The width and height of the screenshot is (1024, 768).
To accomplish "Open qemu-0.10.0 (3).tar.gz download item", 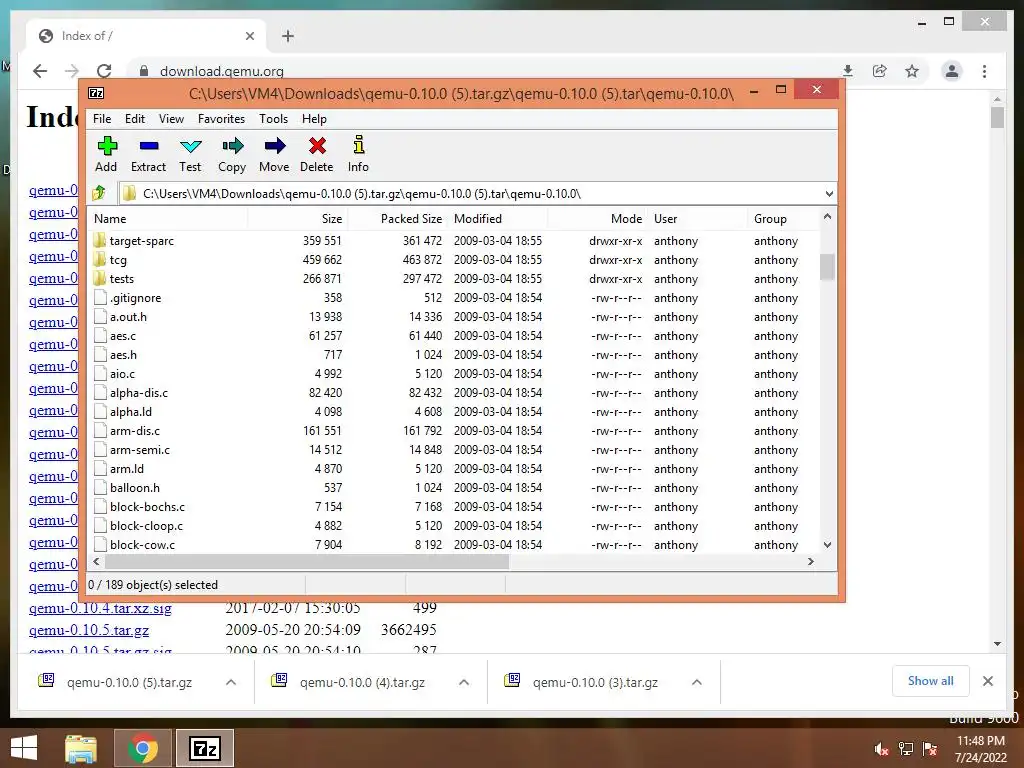I will pos(595,682).
